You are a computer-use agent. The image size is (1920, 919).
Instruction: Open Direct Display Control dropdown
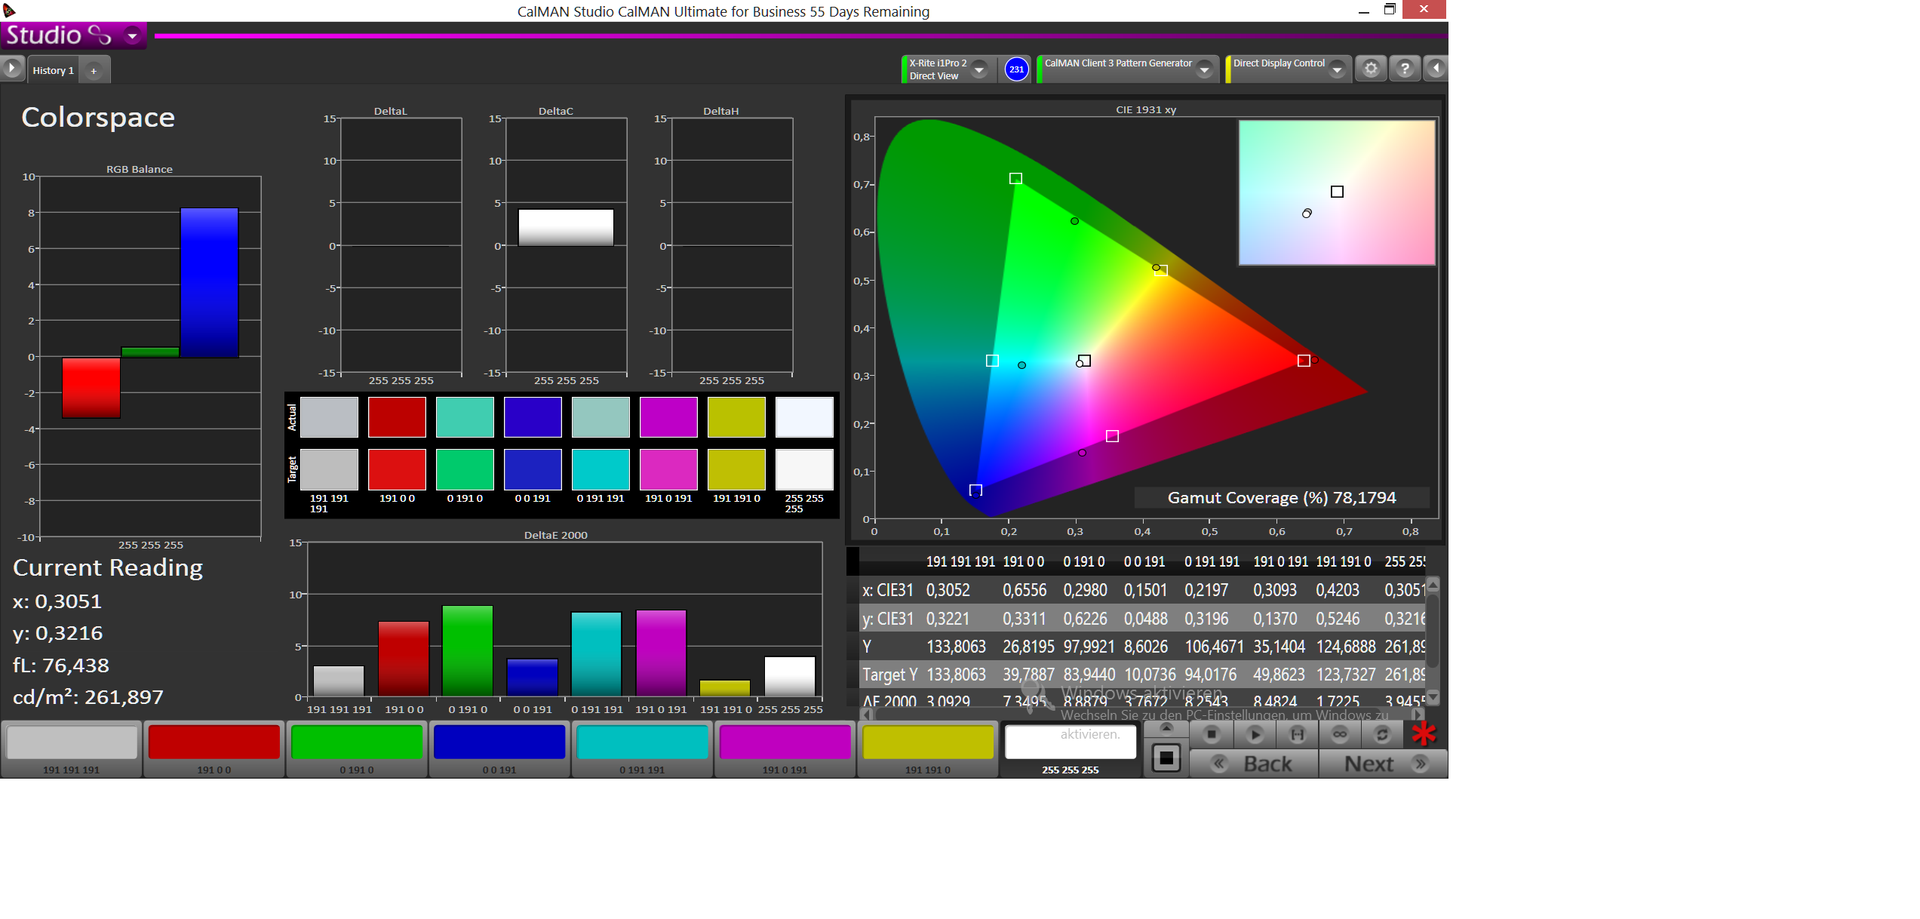[x=1337, y=69]
